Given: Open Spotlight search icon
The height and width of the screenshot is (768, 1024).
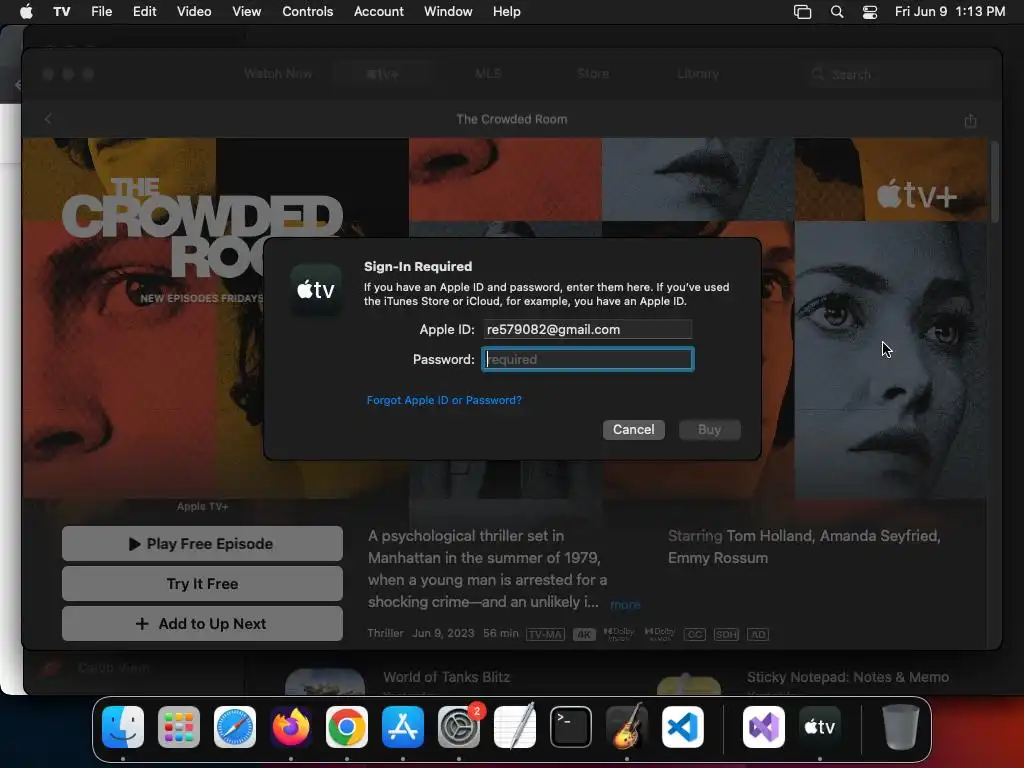Looking at the screenshot, I should click(837, 12).
